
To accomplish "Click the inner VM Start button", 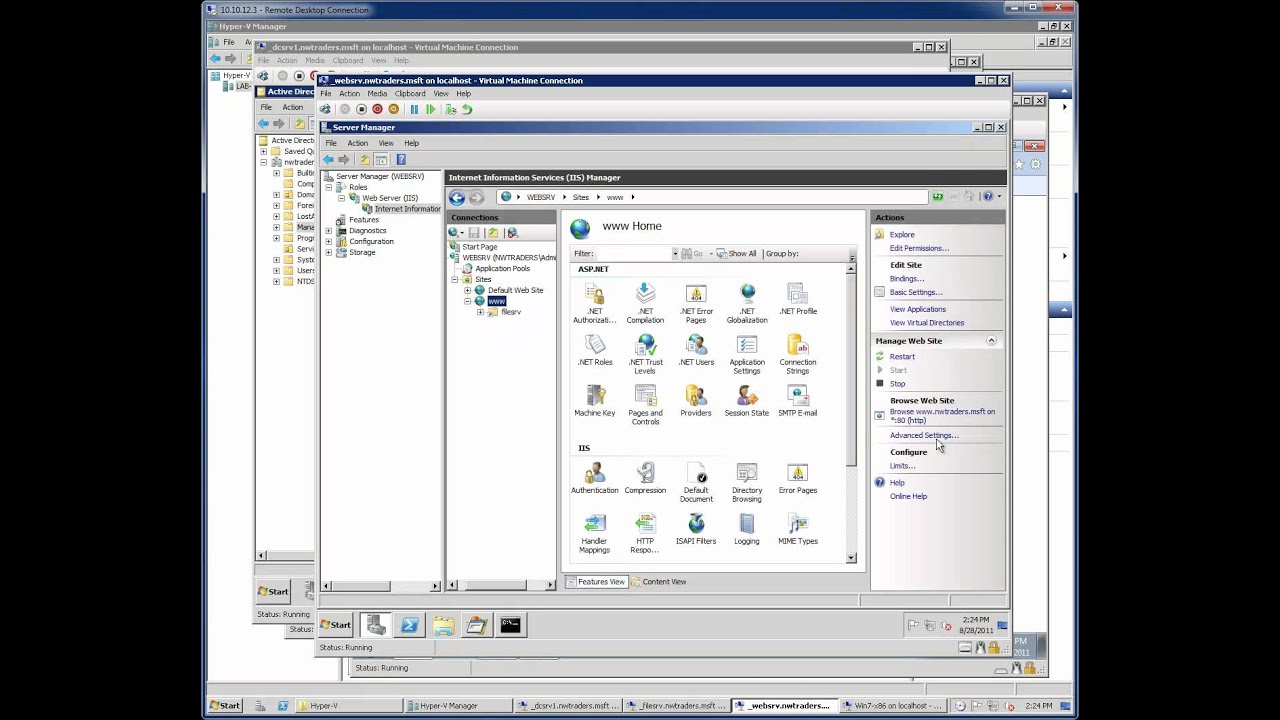I will click(335, 625).
